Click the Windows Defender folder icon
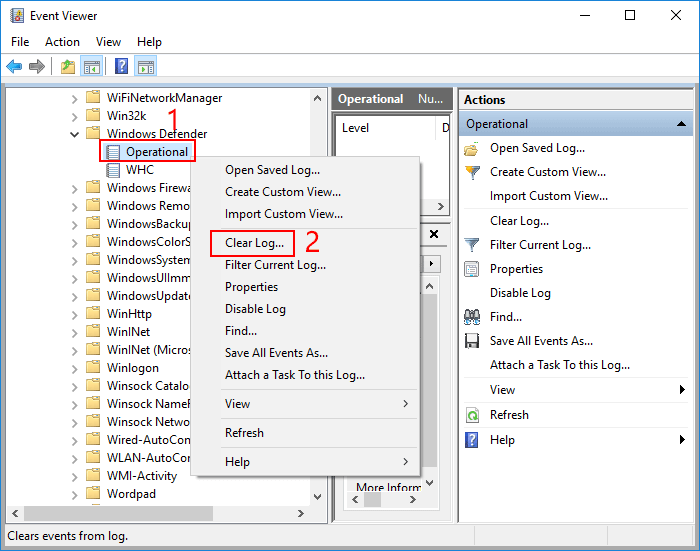700x551 pixels. 93,133
